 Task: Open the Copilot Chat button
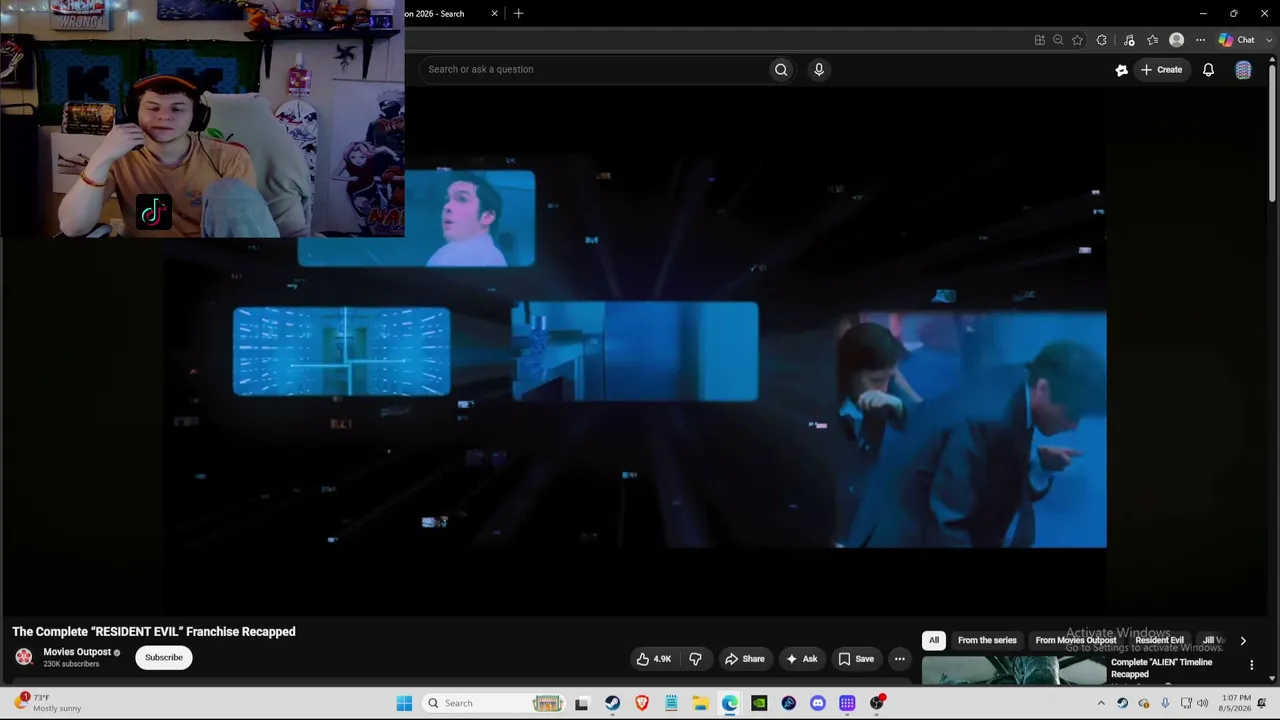(x=1236, y=40)
